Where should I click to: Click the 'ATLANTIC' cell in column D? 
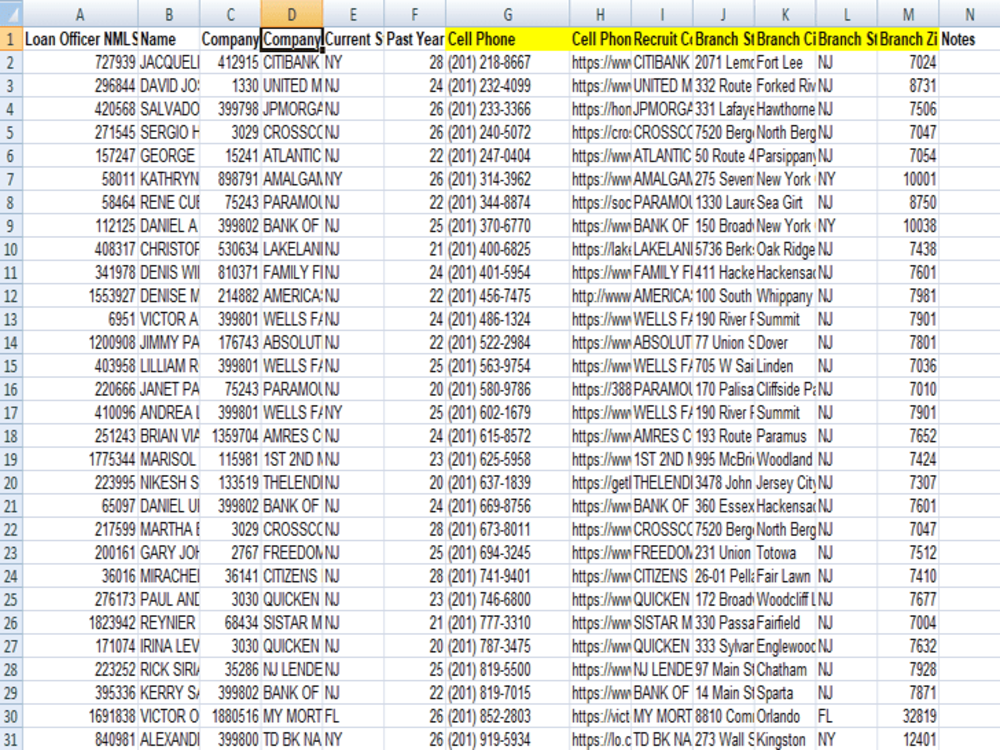(x=291, y=156)
